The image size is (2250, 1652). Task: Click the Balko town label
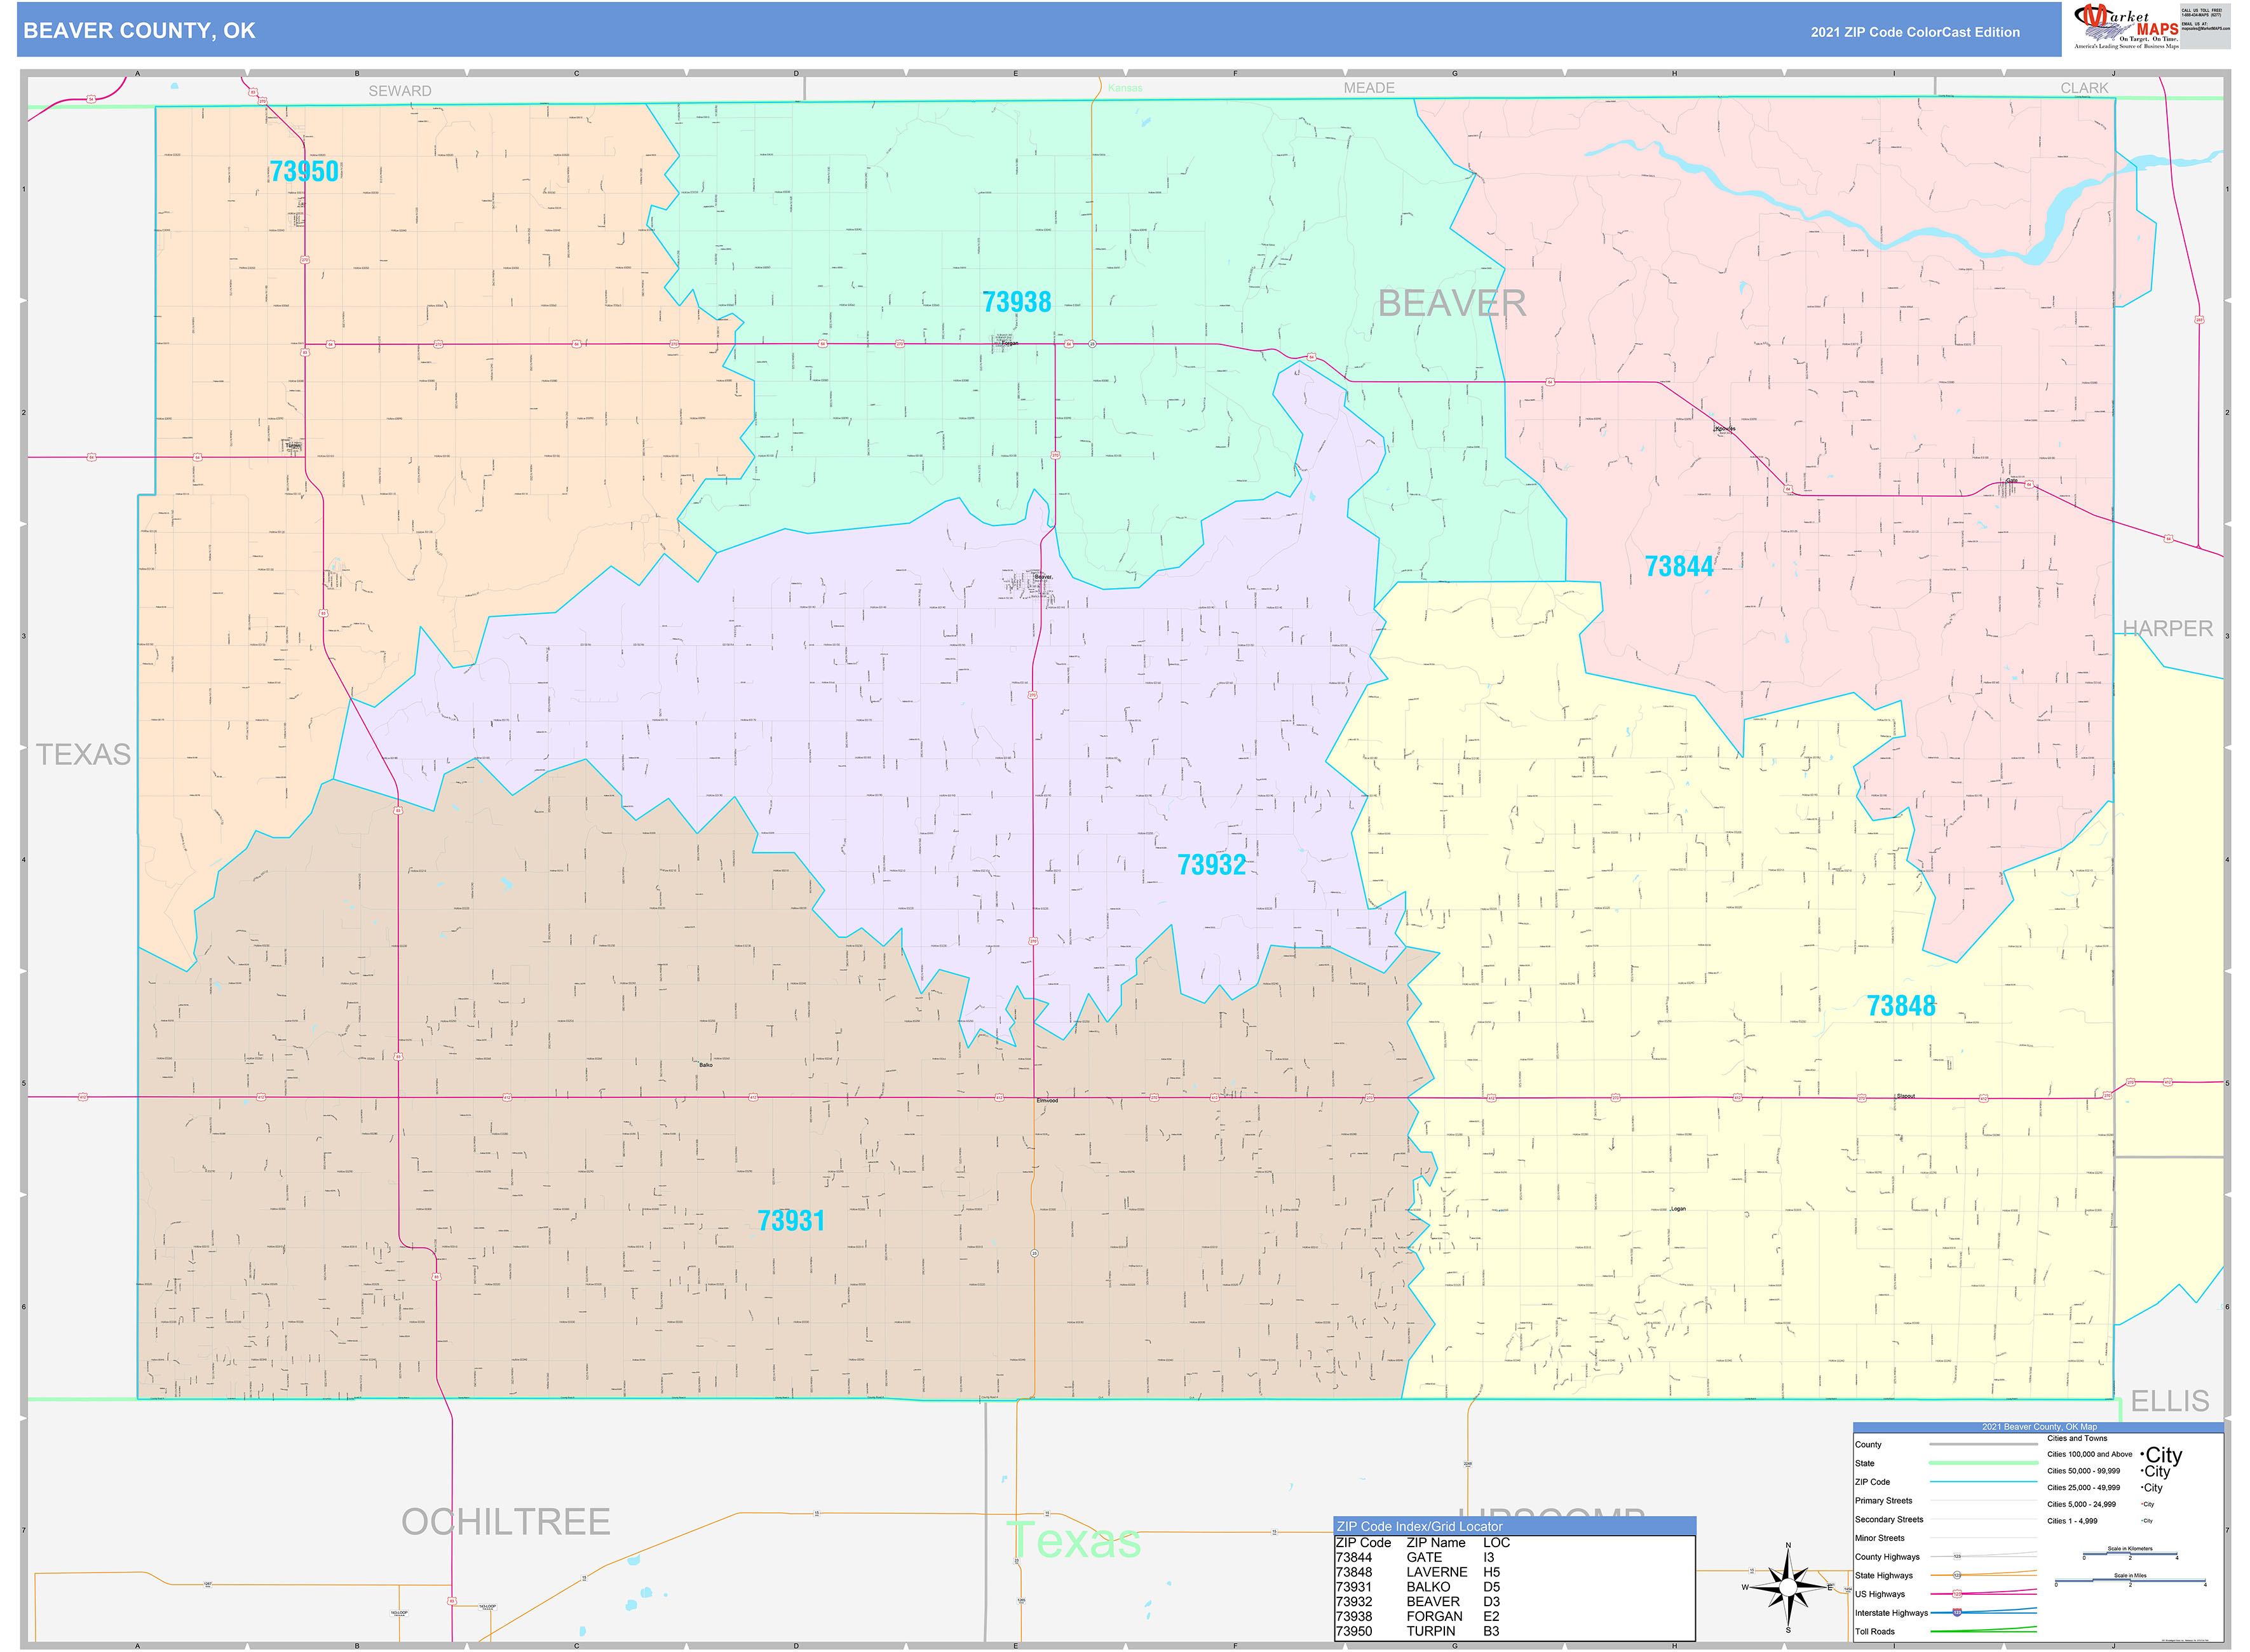point(706,1065)
